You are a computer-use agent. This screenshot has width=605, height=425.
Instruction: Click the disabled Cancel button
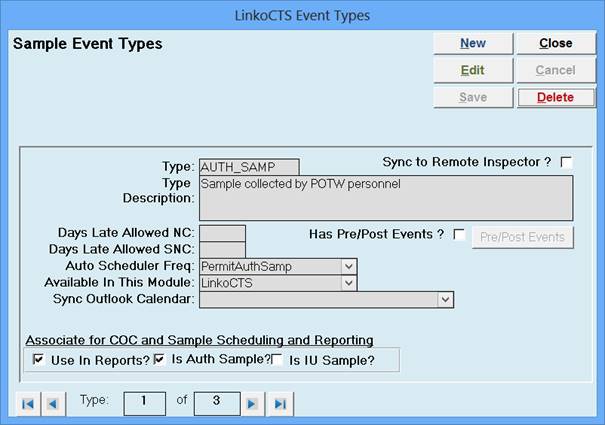pos(556,70)
